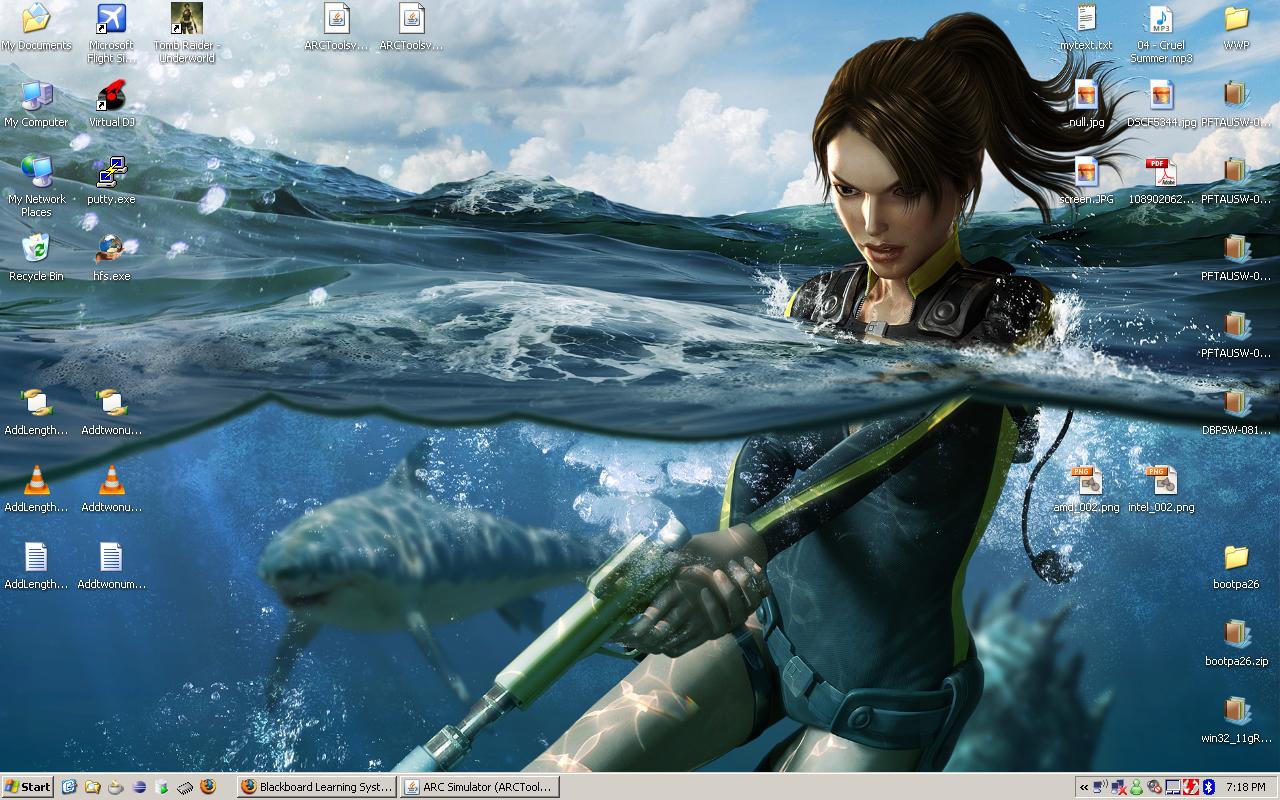Select the amd_002.png file
This screenshot has width=1280, height=800.
click(x=1086, y=489)
